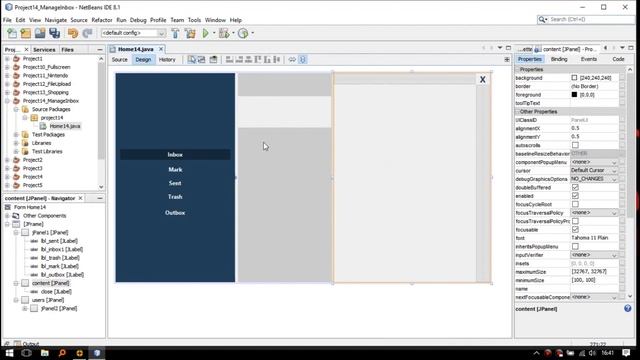Image resolution: width=640 pixels, height=360 pixels.
Task: Toggle the focusTraversalPolicyProvider checkbox
Action: 575,221
